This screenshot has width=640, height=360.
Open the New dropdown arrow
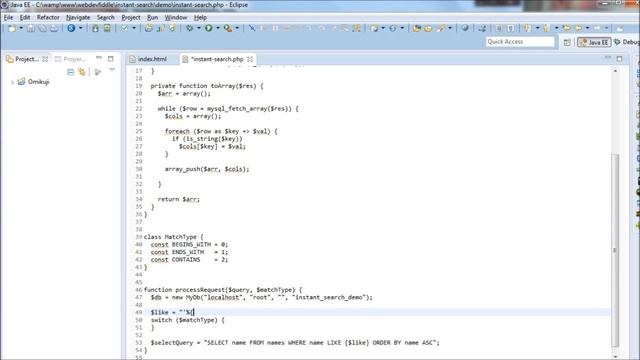coord(21,28)
